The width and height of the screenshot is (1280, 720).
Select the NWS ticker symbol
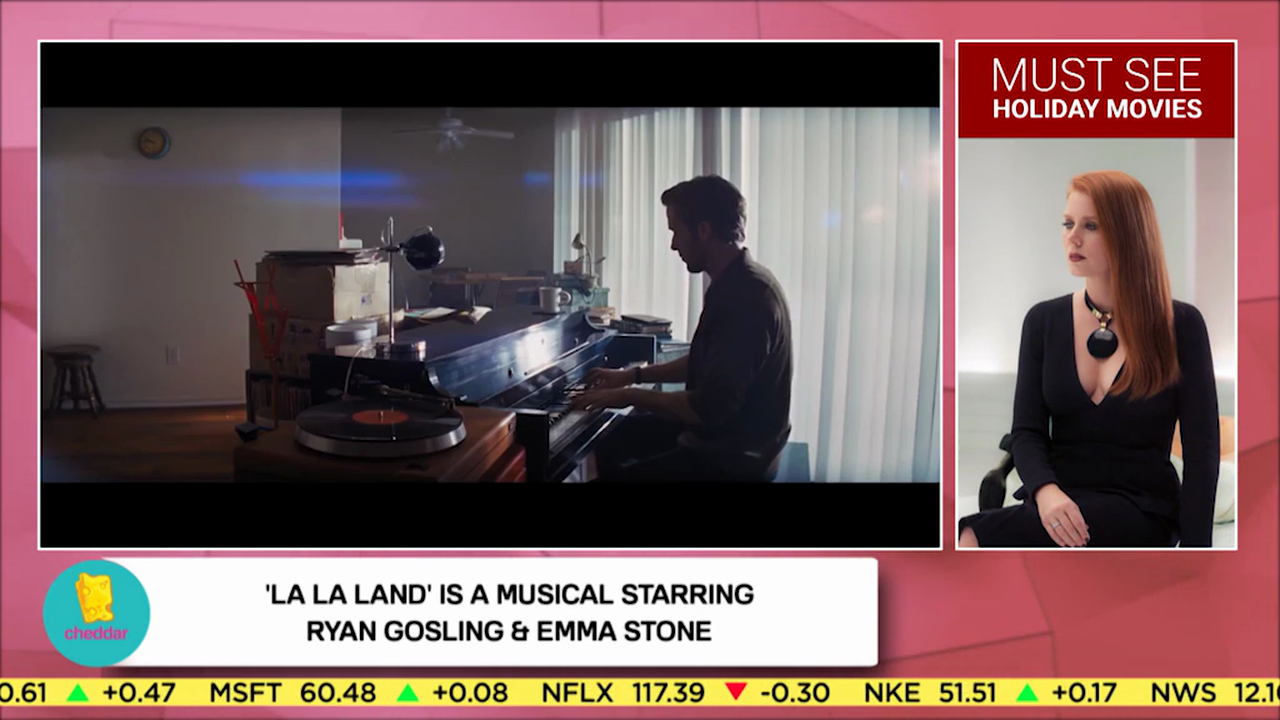click(x=1183, y=692)
